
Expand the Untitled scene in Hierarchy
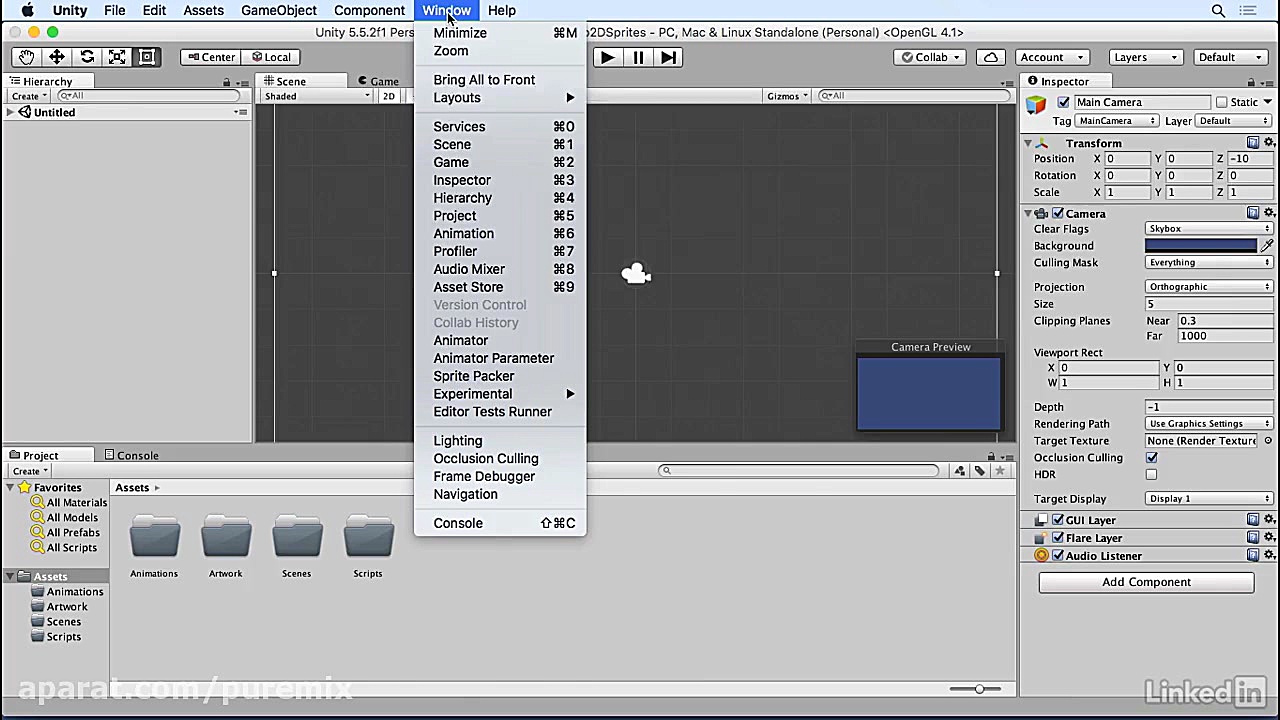tap(10, 112)
